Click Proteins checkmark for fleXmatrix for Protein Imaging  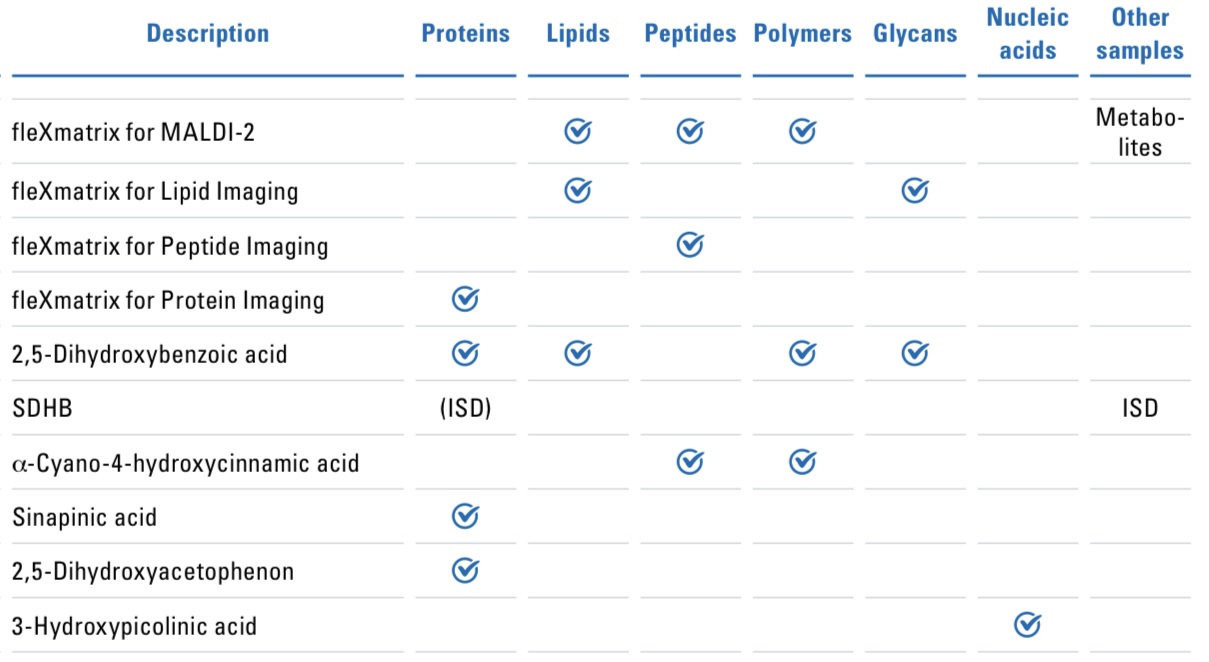[465, 299]
